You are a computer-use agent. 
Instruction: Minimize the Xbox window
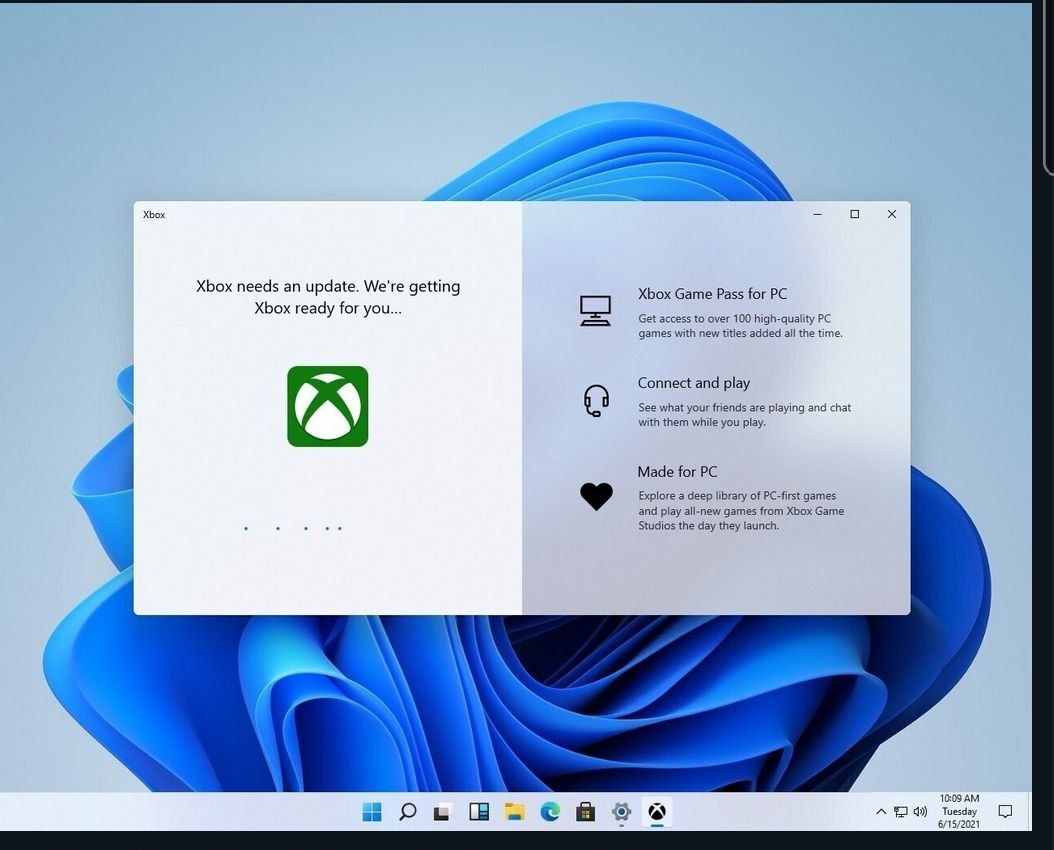click(817, 214)
